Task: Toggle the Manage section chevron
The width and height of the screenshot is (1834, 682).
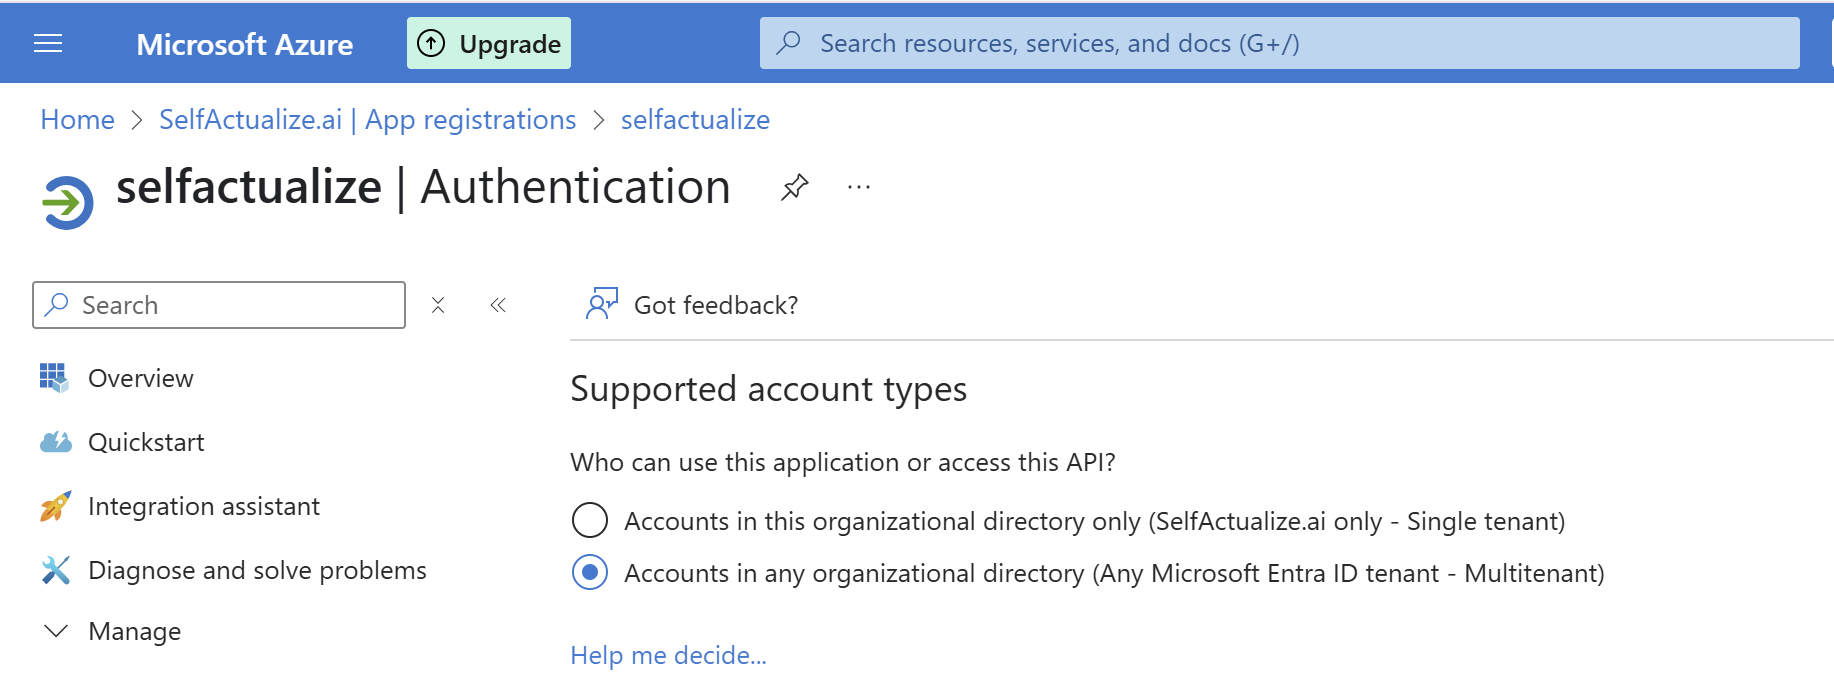Action: (56, 631)
